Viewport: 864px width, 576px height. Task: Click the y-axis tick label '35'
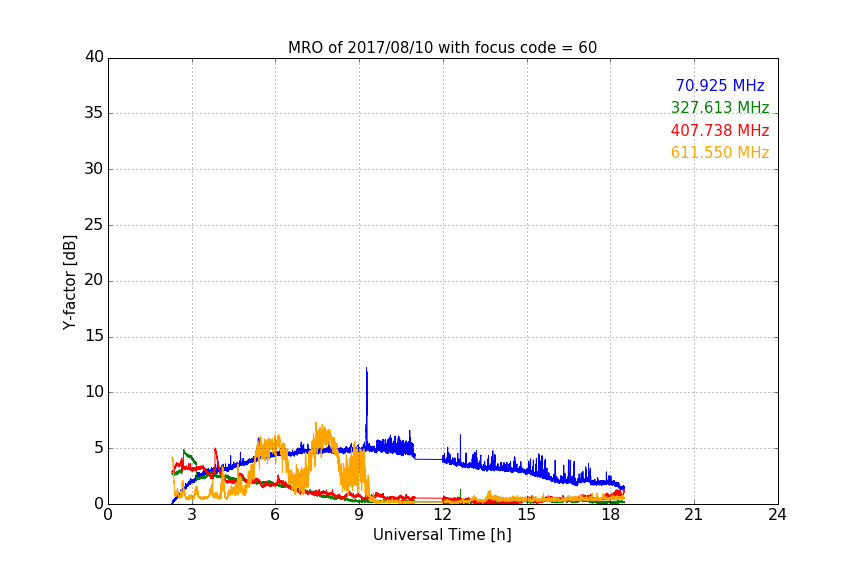[x=94, y=113]
